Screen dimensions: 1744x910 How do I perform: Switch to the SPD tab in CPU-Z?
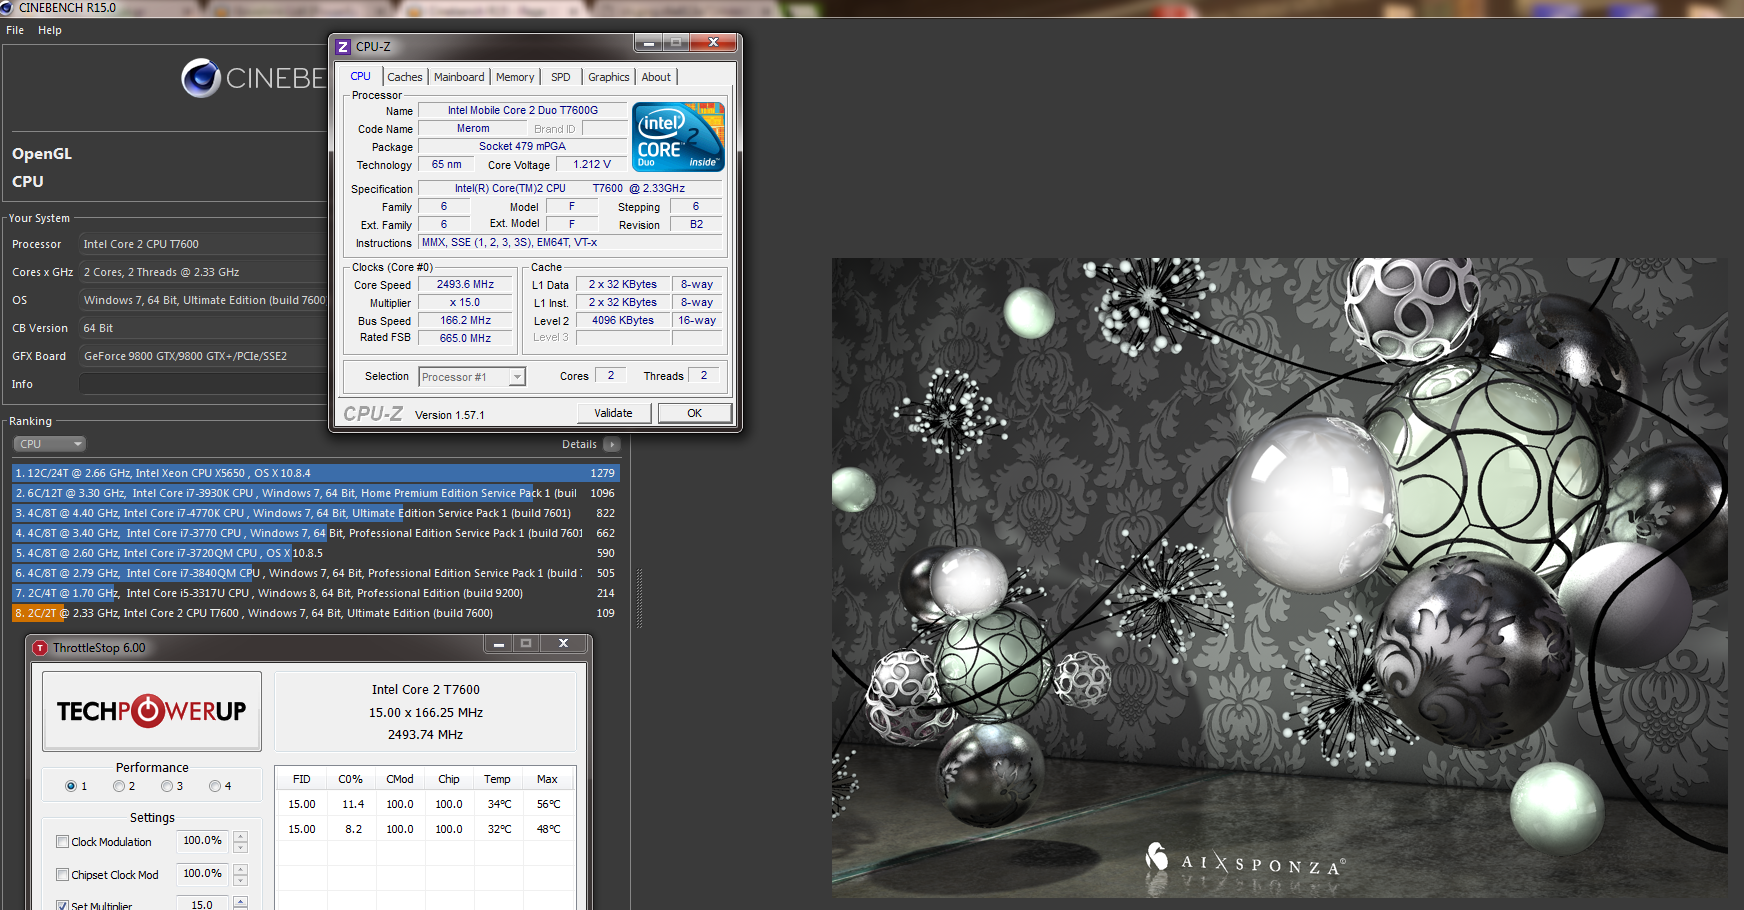(x=561, y=77)
